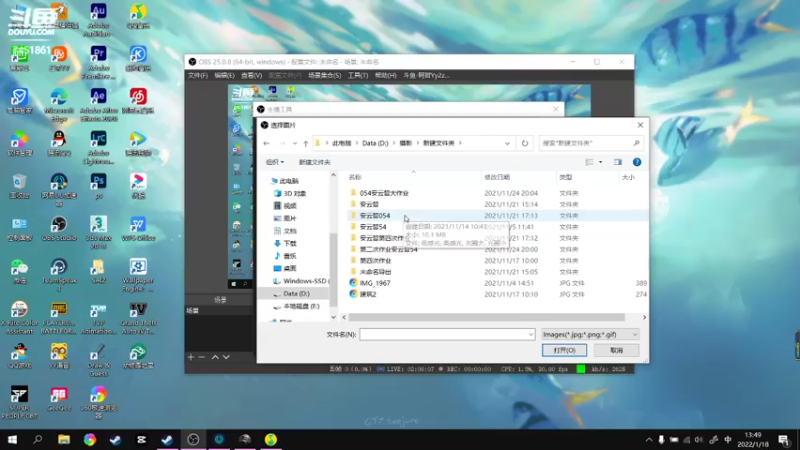Viewport: 800px width, 450px height.
Task: Add a scene with OBS plus button
Action: [191, 357]
